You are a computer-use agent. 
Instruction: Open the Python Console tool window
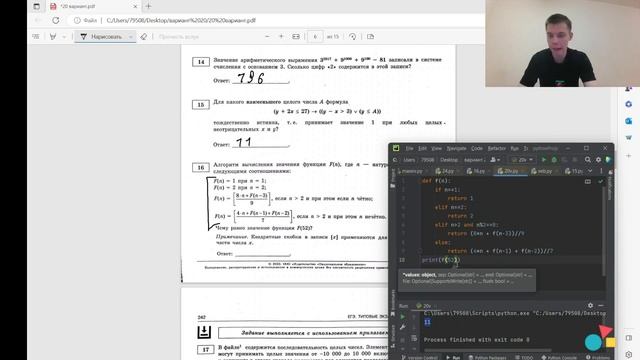click(559, 358)
